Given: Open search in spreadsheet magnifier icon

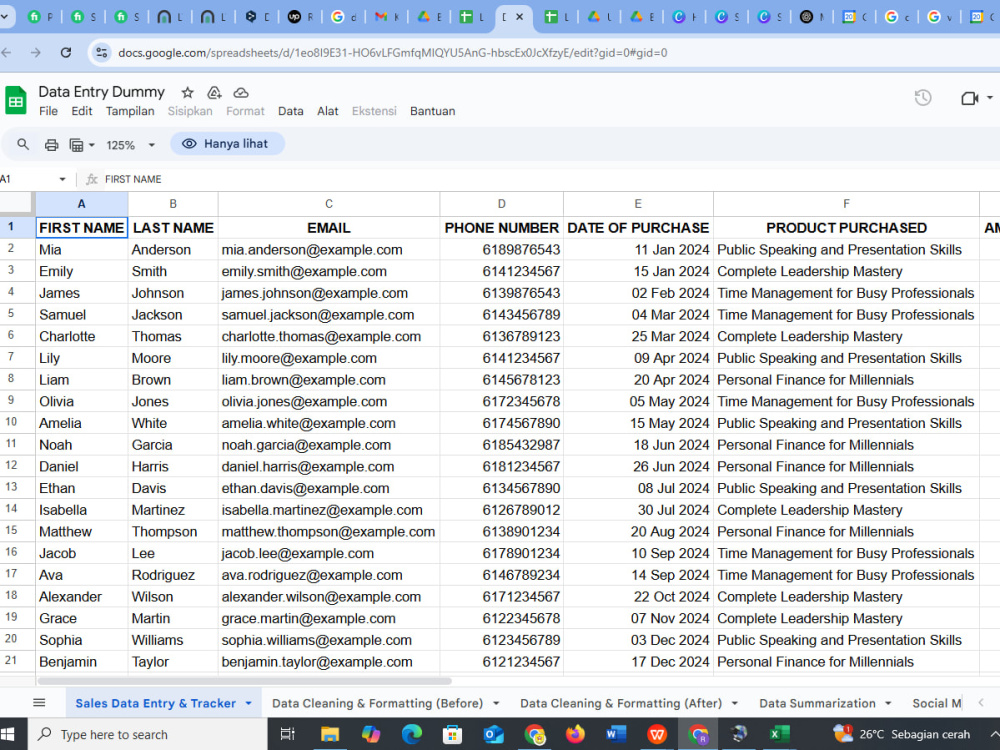Looking at the screenshot, I should click(x=23, y=144).
